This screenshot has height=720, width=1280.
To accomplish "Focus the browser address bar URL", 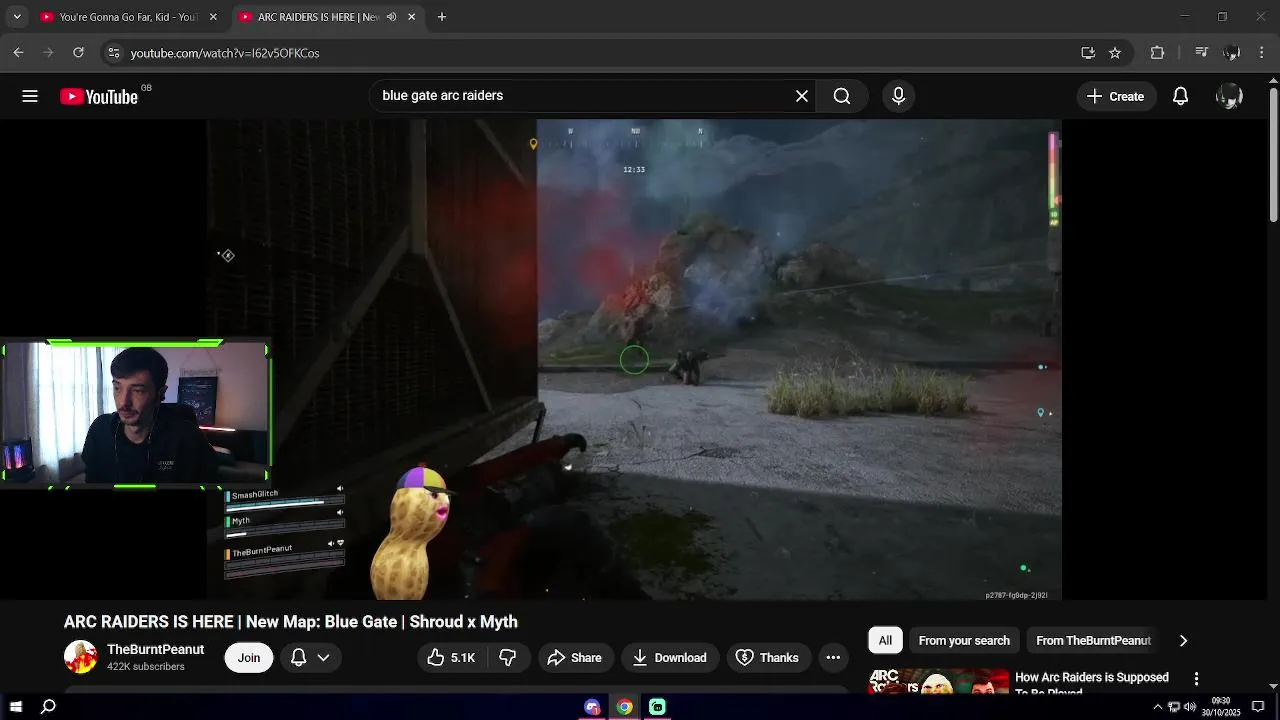I will click(x=225, y=53).
